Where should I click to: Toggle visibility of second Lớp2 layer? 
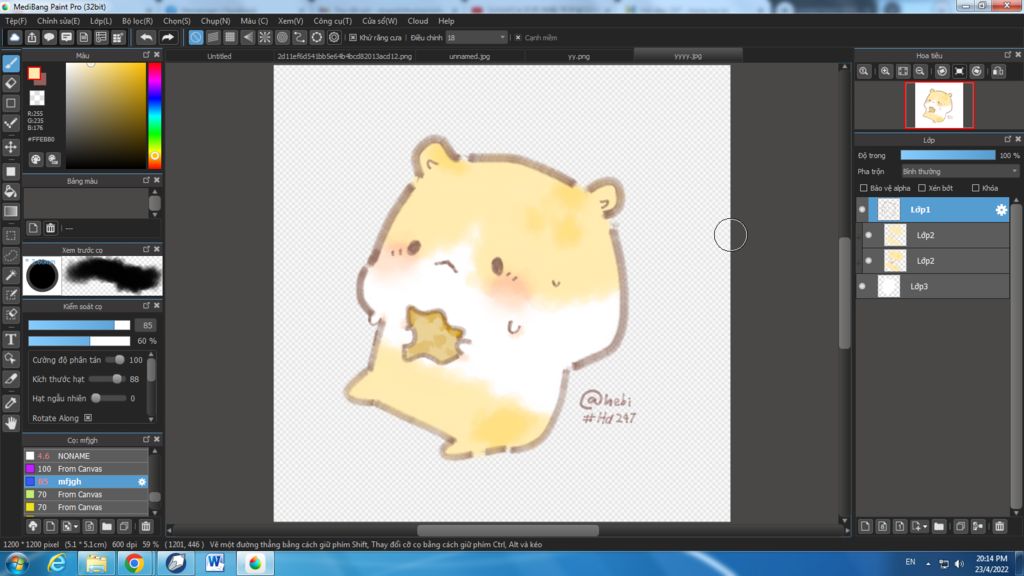869,261
